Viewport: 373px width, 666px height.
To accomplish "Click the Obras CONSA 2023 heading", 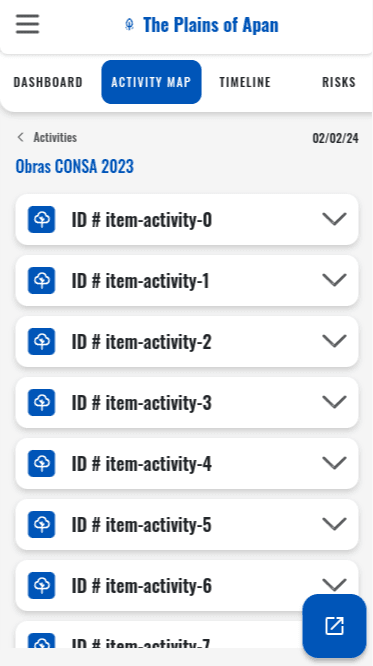I will [x=75, y=166].
